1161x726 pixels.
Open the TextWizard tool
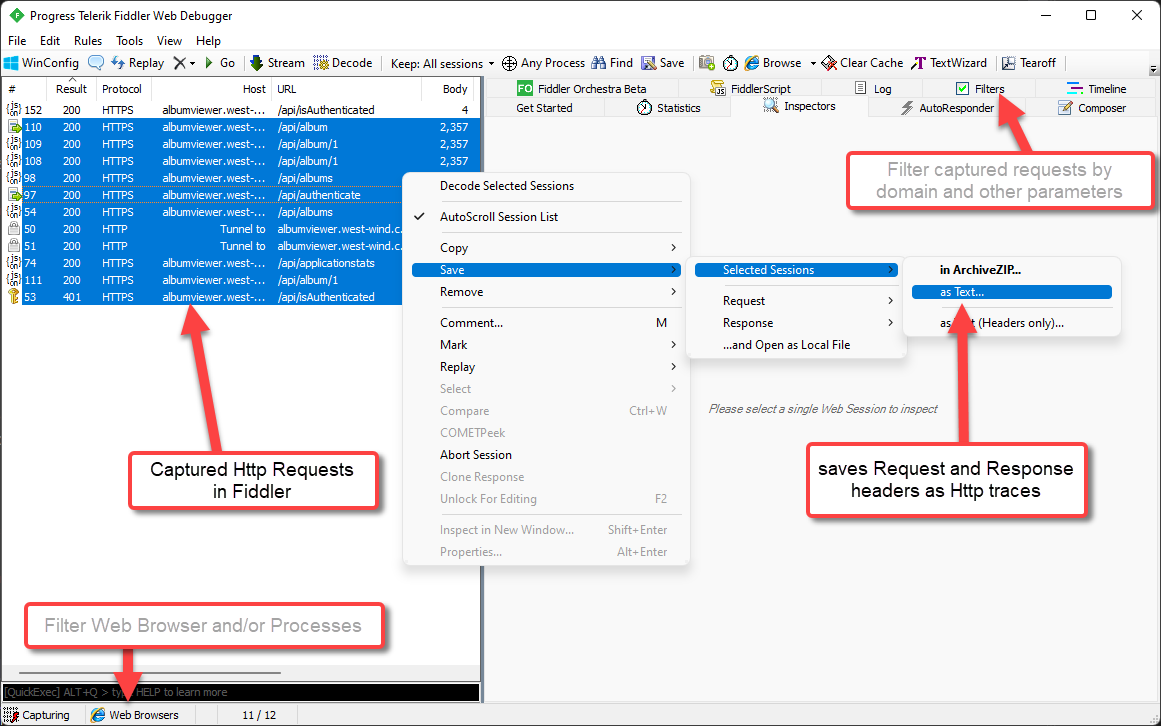coord(949,63)
